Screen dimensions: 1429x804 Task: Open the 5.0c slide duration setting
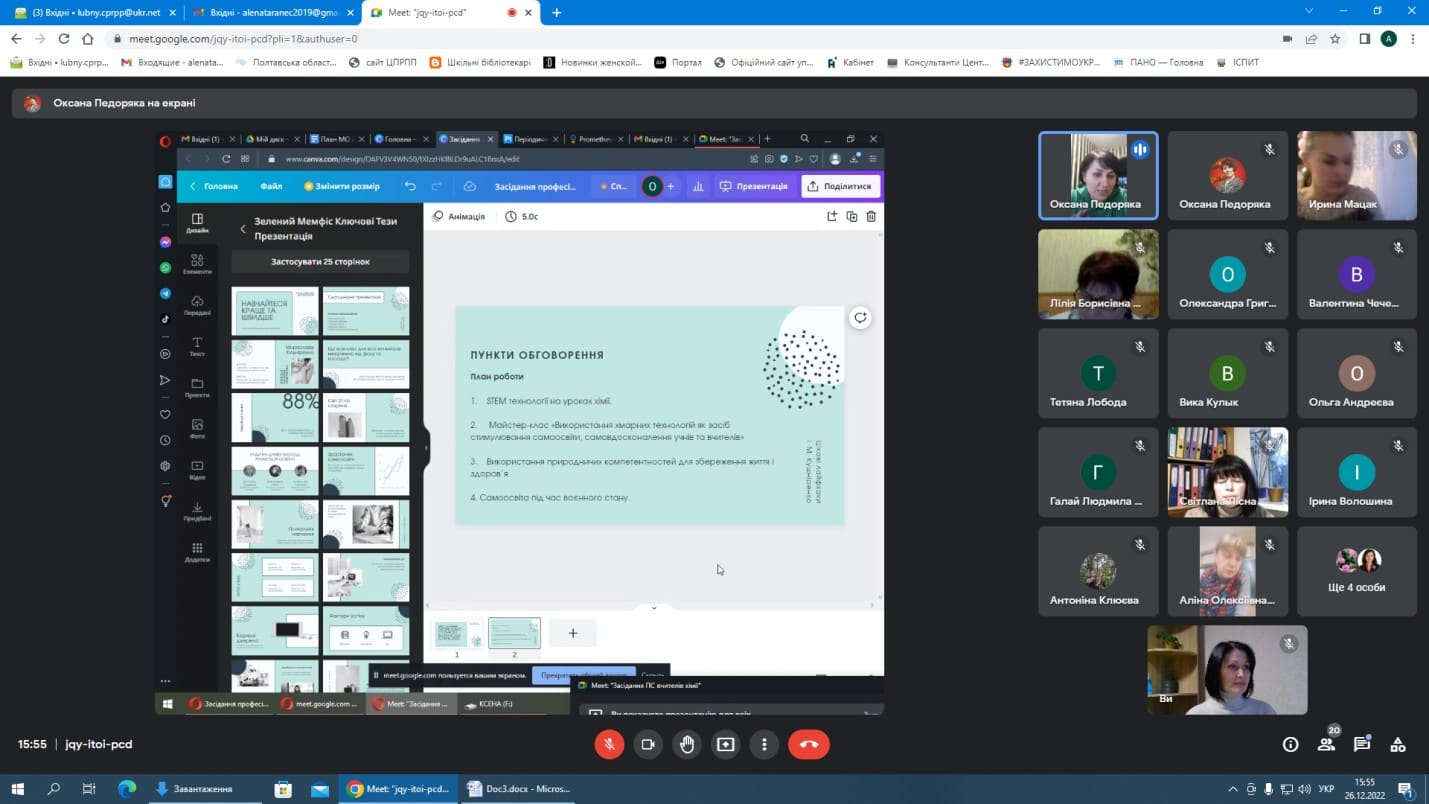pyautogui.click(x=522, y=216)
